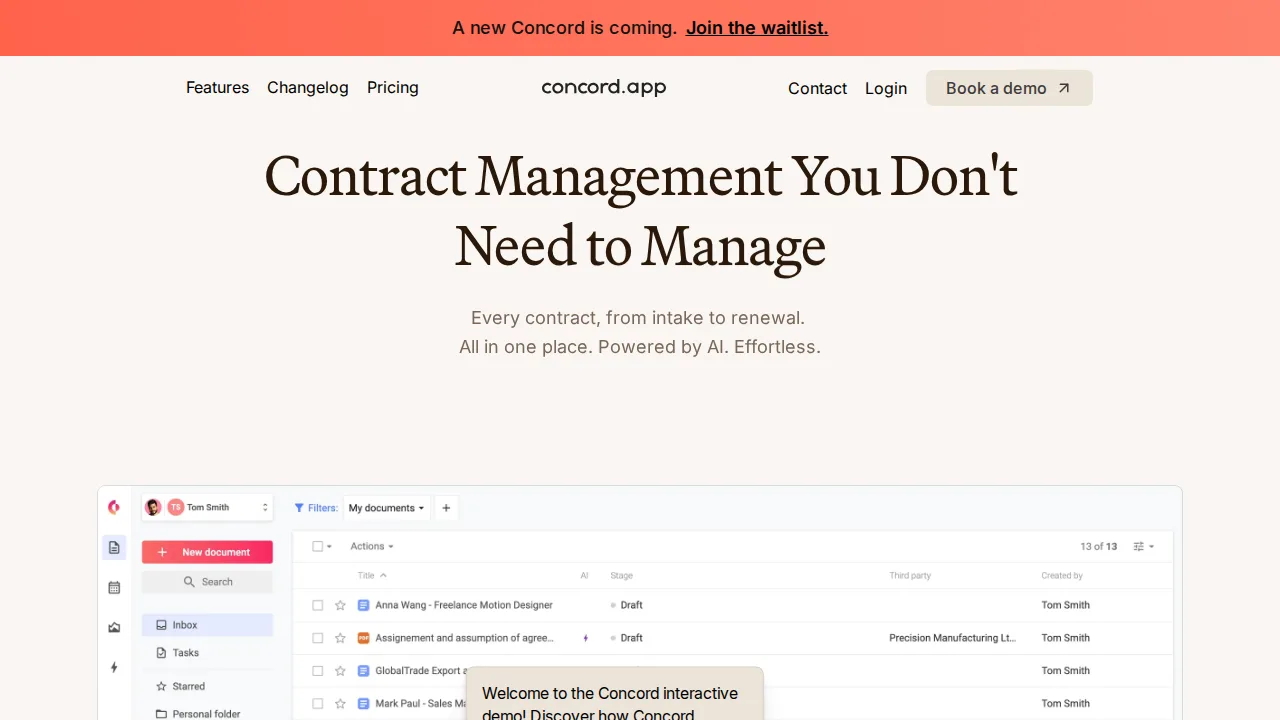This screenshot has width=1280, height=720.
Task: Click the Book a demo button
Action: click(1009, 88)
